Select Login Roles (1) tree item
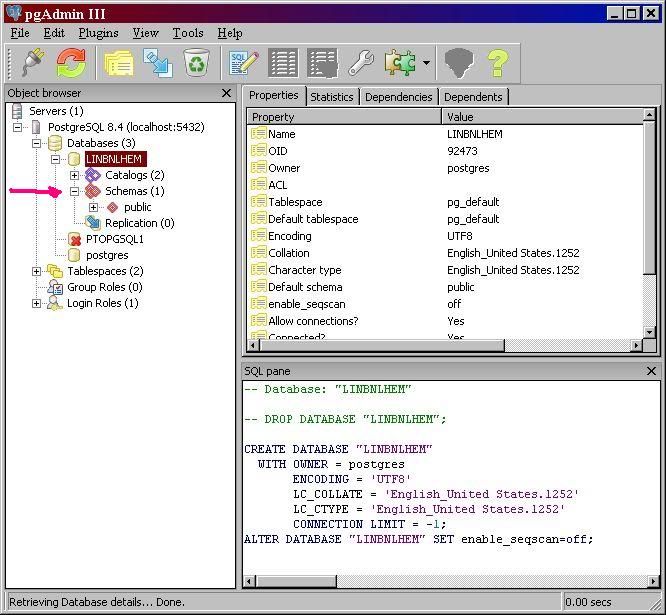This screenshot has height=615, width=666. coord(103,303)
